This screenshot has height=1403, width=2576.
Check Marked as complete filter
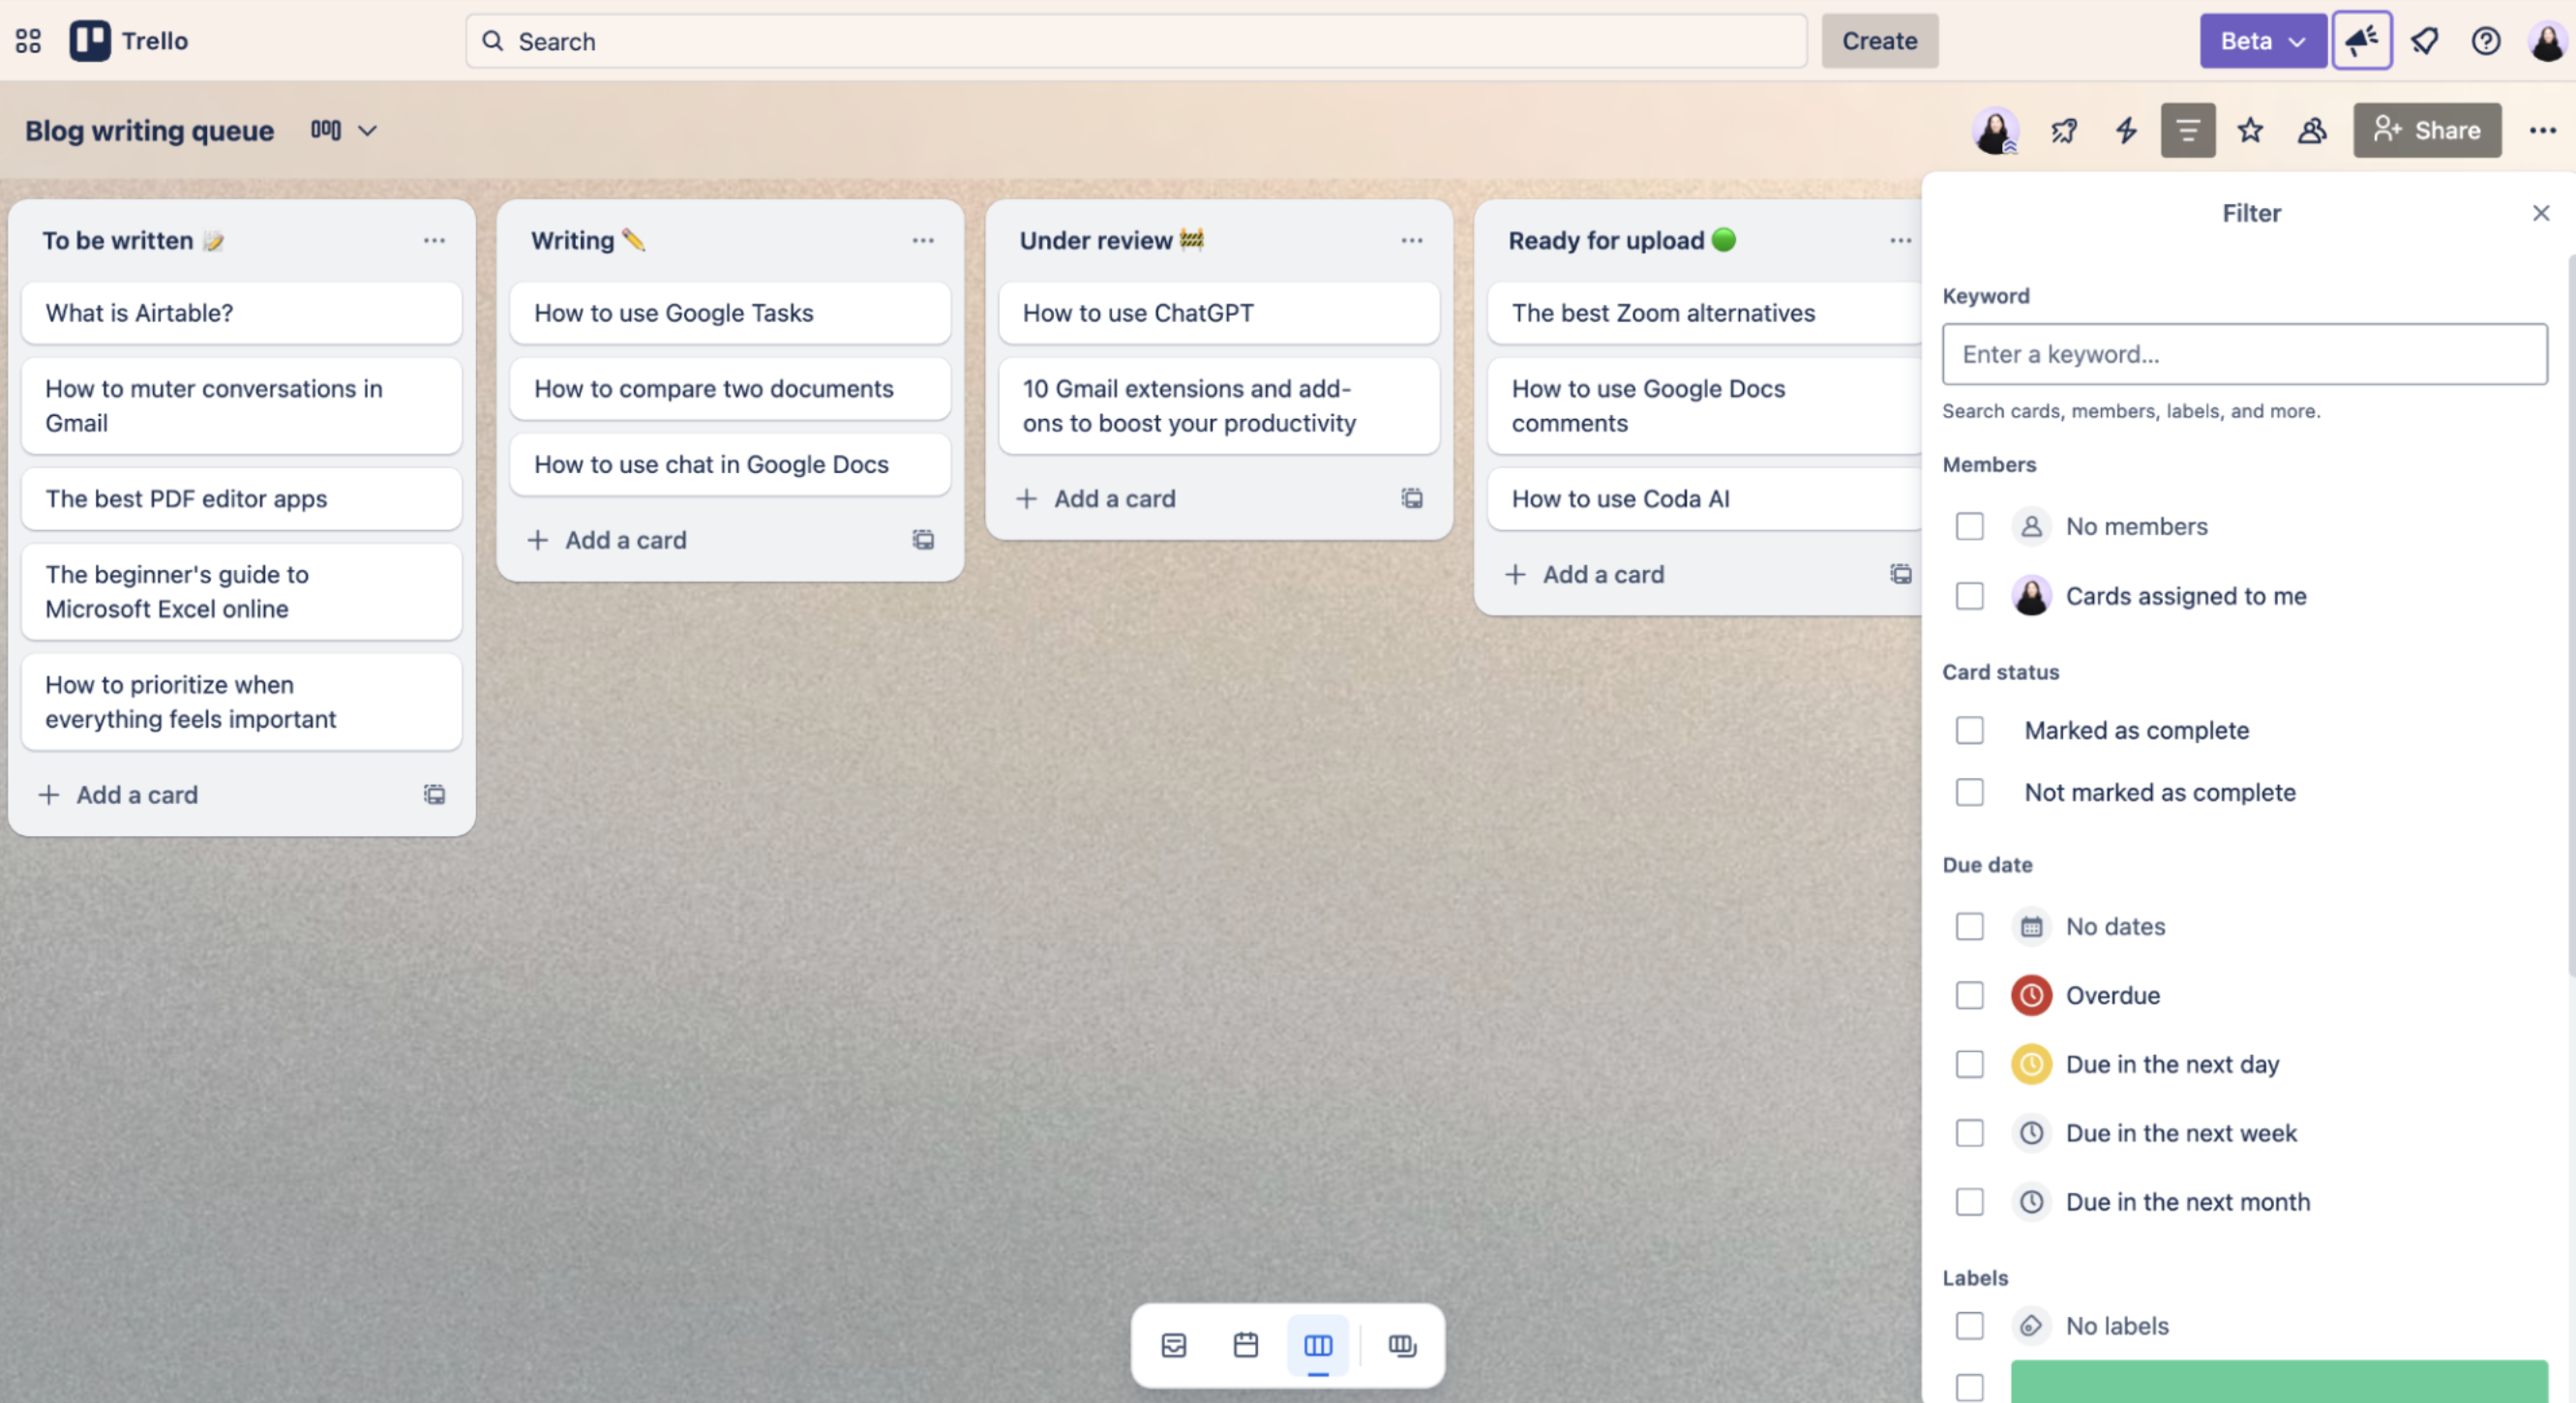pyautogui.click(x=1969, y=730)
